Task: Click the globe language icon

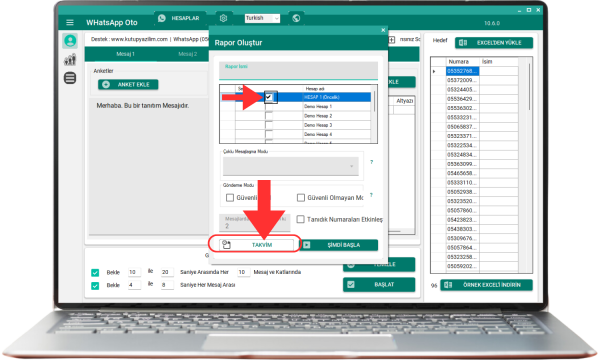Action: (x=296, y=18)
